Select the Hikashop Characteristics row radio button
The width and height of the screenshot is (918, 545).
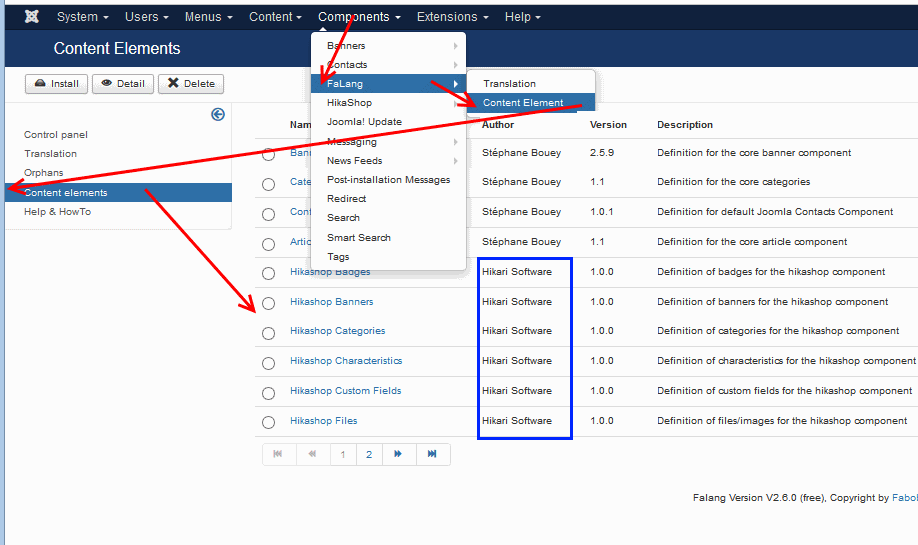[268, 363]
